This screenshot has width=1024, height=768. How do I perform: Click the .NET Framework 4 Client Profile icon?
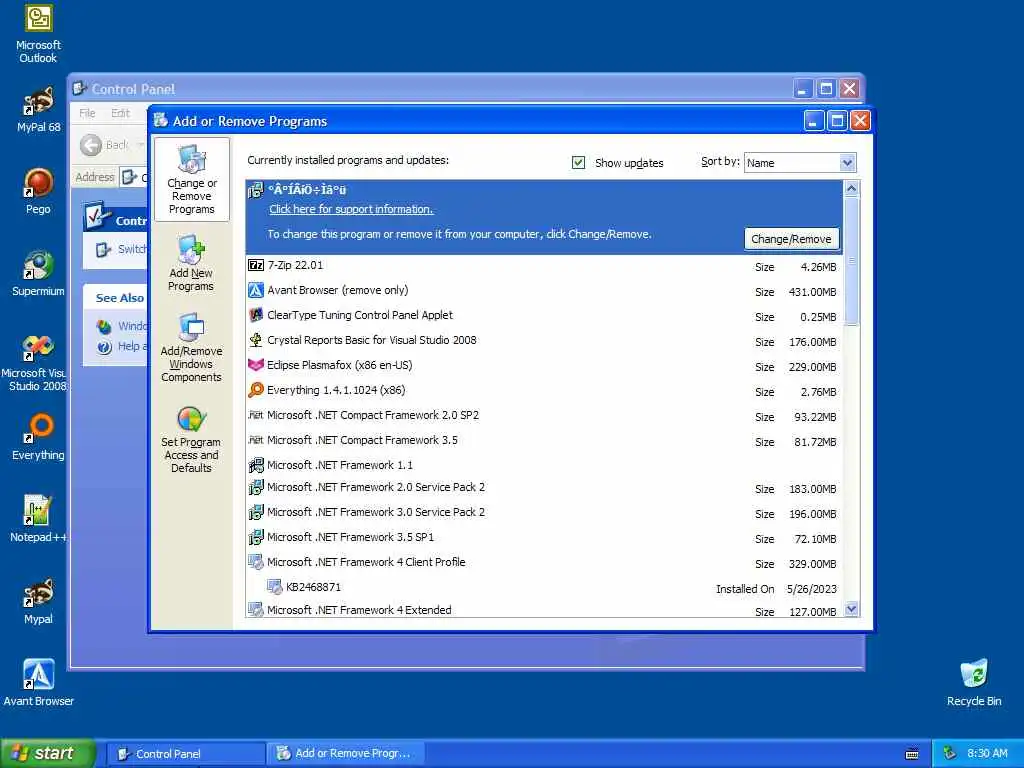coord(256,562)
